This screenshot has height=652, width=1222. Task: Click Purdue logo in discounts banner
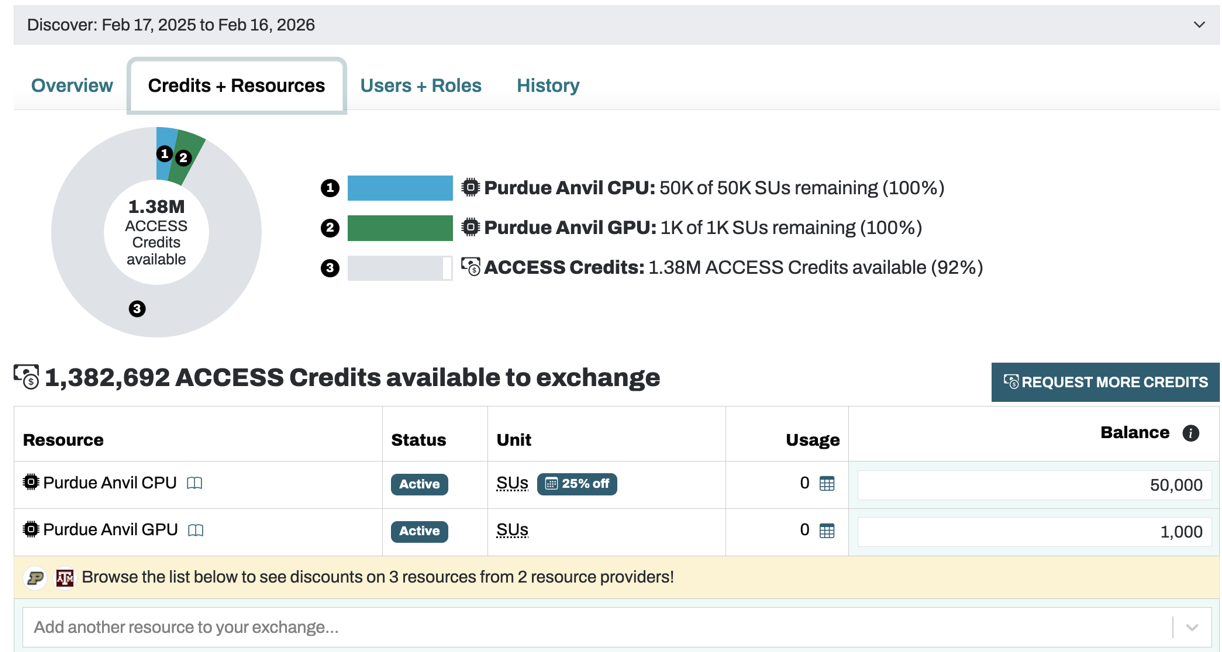coord(36,578)
